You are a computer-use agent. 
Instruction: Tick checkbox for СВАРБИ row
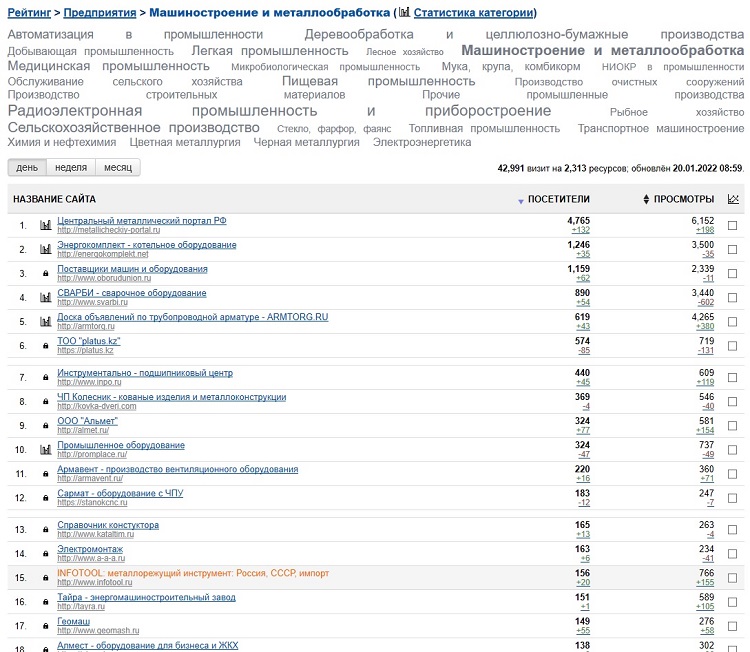coord(732,298)
